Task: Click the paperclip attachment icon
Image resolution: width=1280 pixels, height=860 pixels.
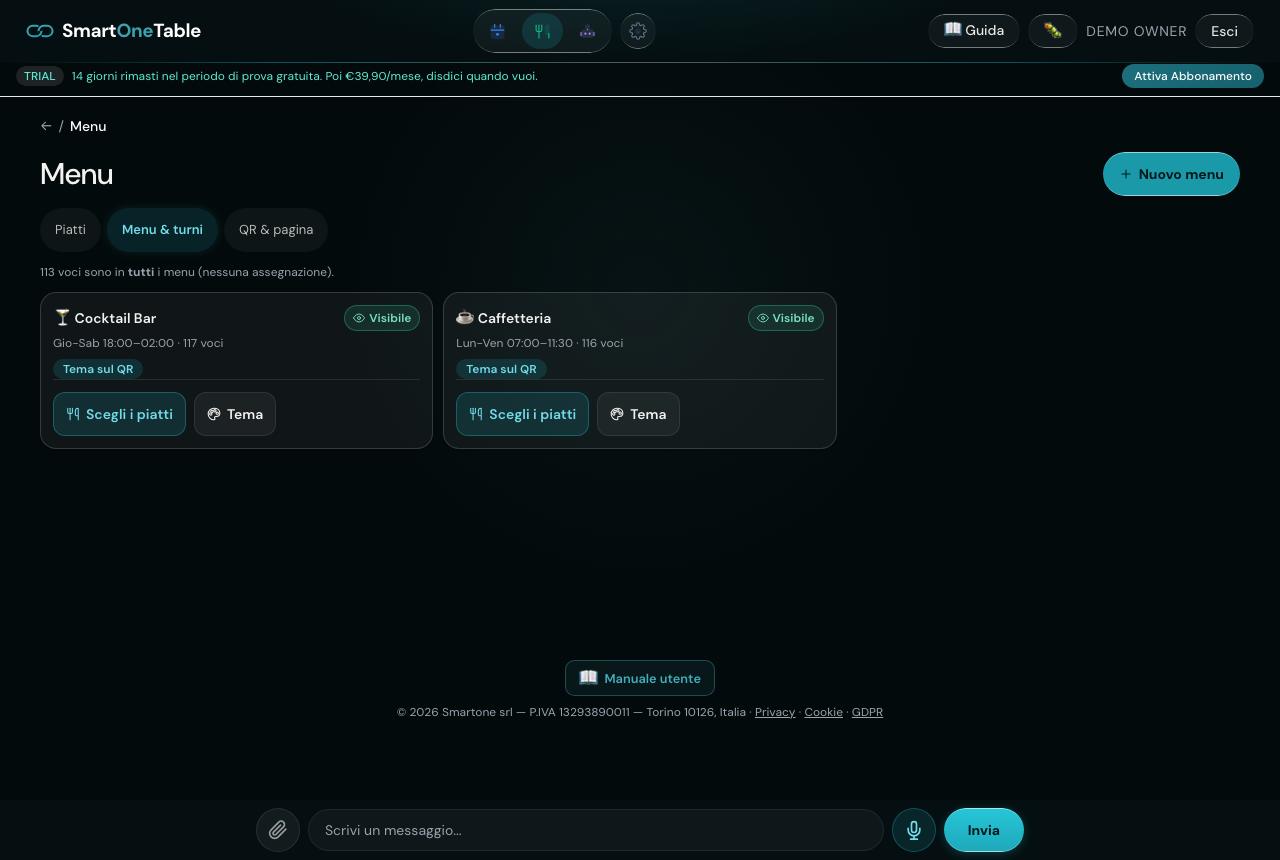Action: (278, 830)
